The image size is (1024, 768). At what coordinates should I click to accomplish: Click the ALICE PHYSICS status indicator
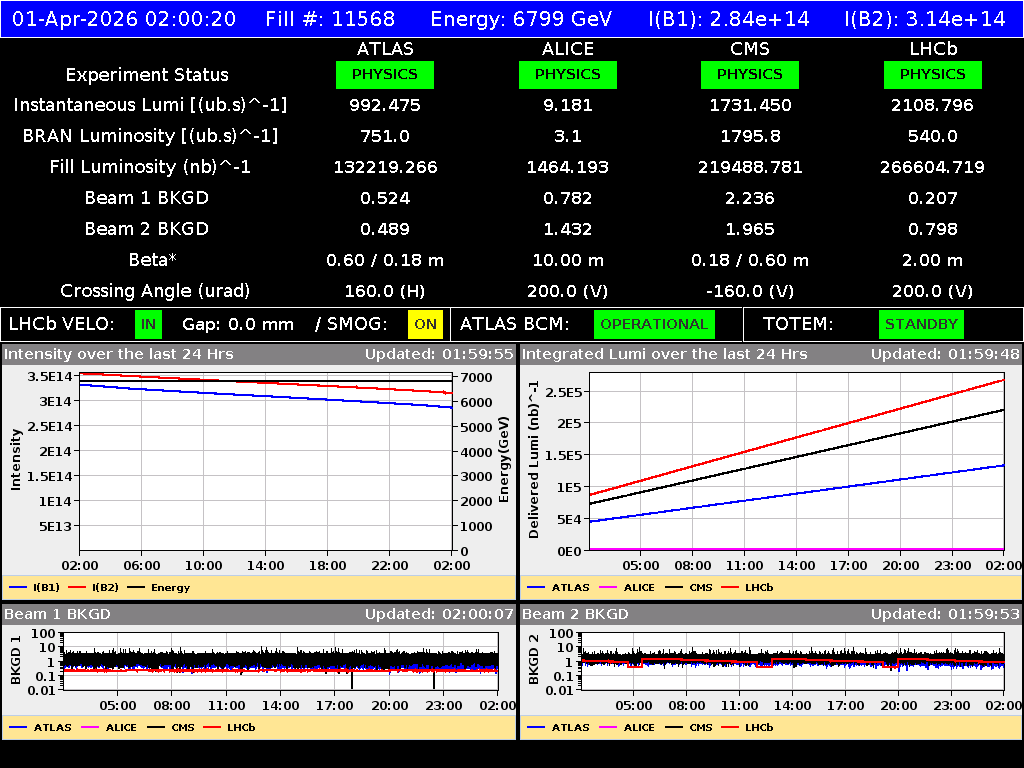coord(567,74)
